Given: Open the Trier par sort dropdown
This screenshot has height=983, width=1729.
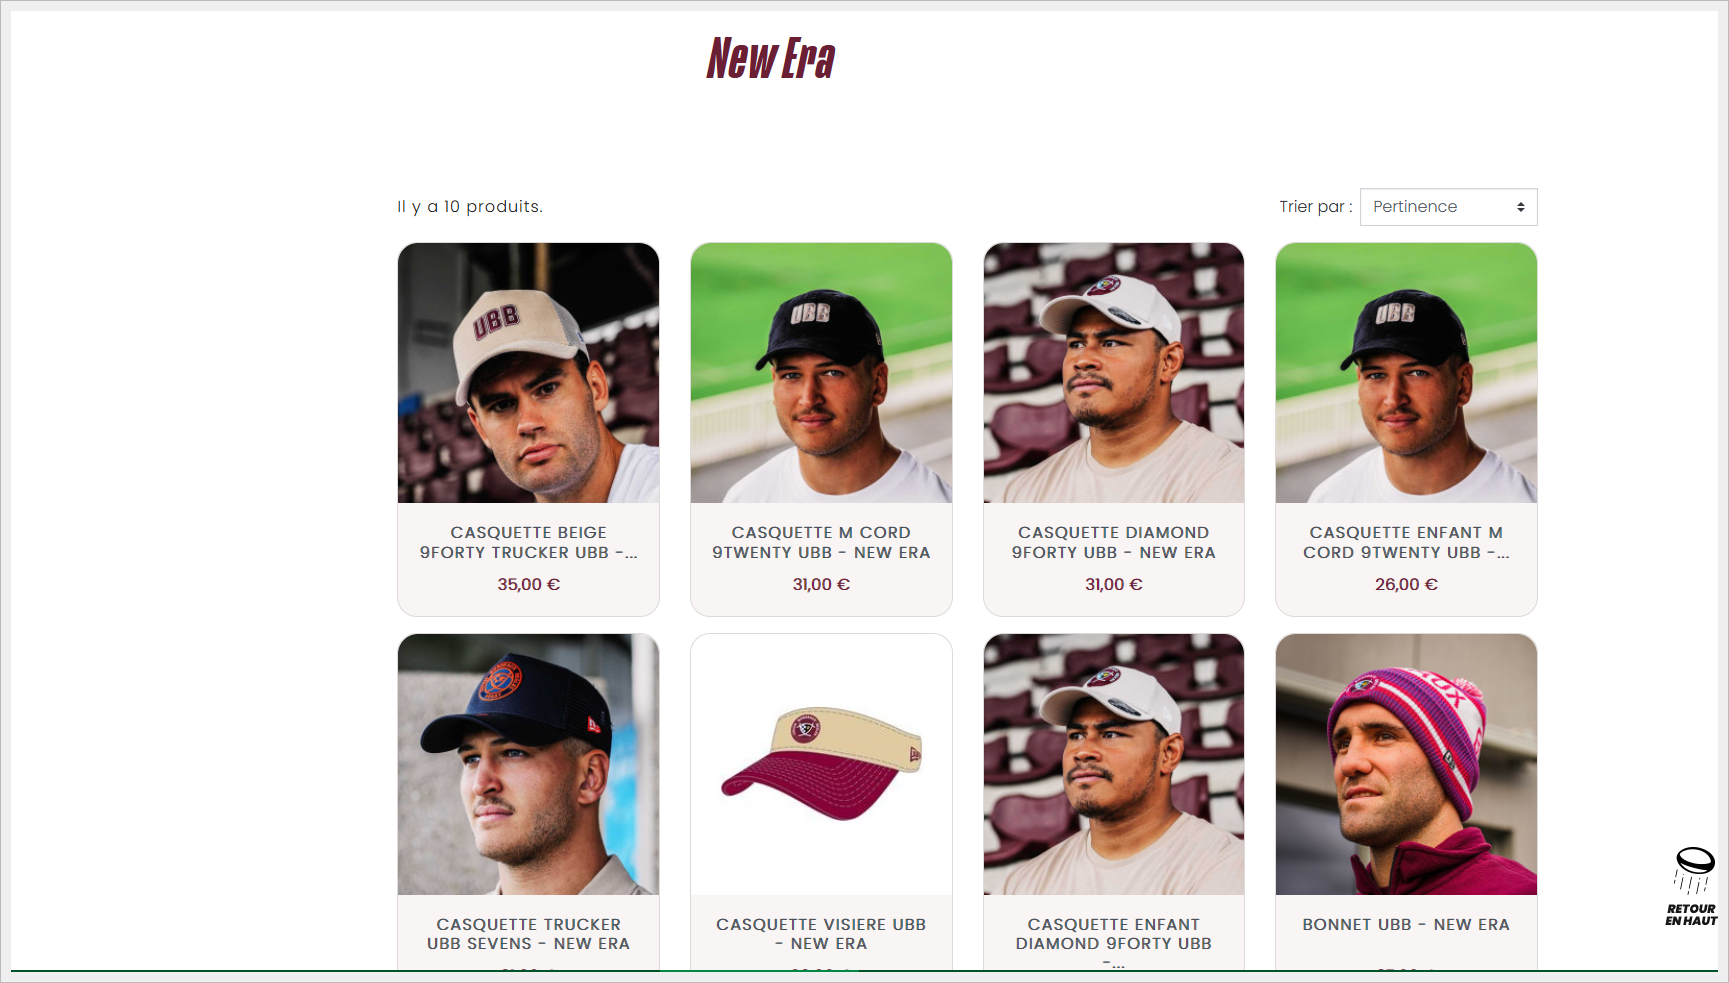Looking at the screenshot, I should tap(1448, 207).
